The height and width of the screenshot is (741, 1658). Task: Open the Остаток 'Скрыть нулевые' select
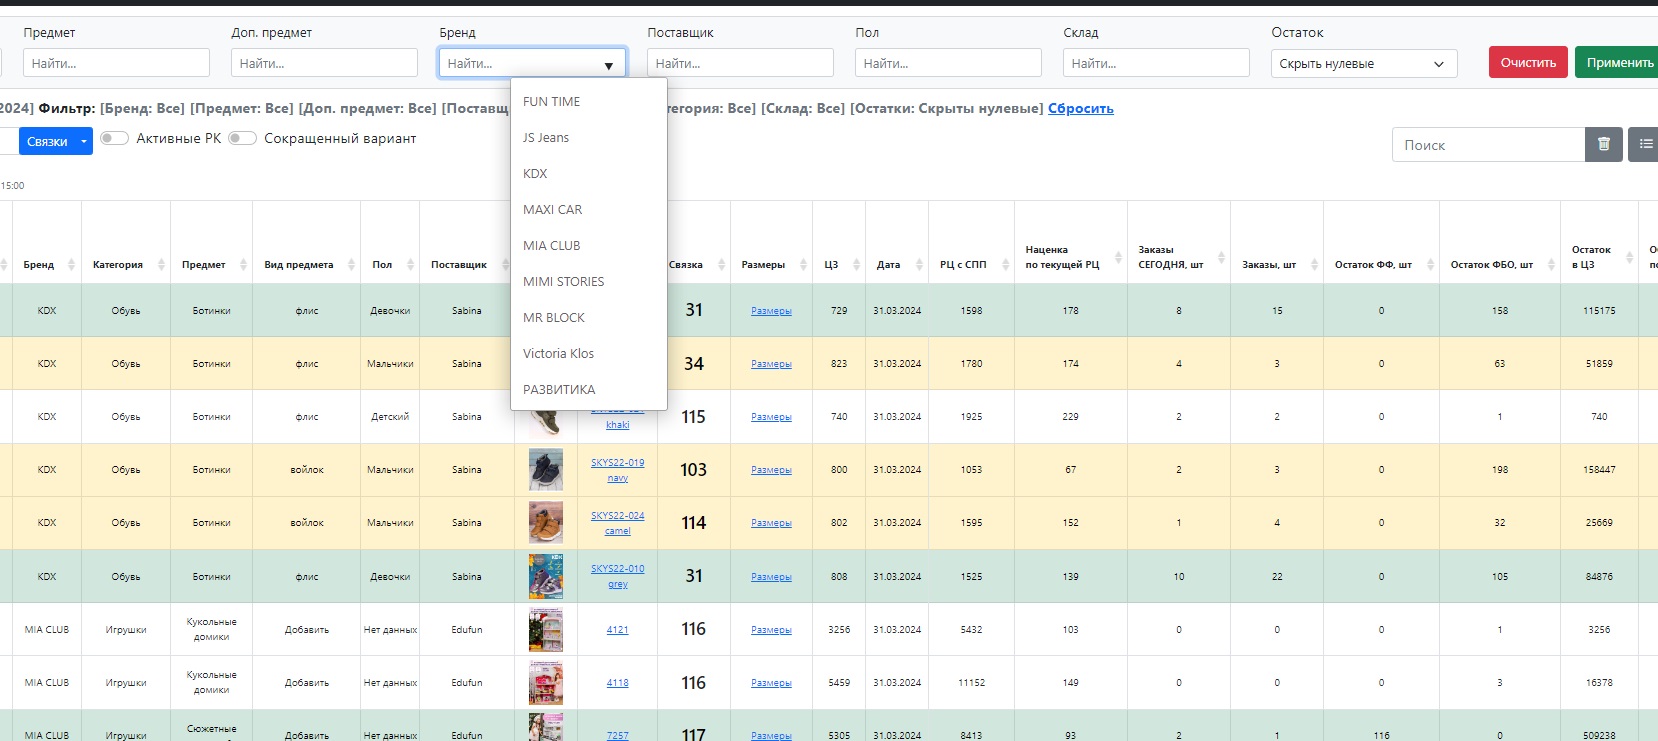pyautogui.click(x=1363, y=64)
